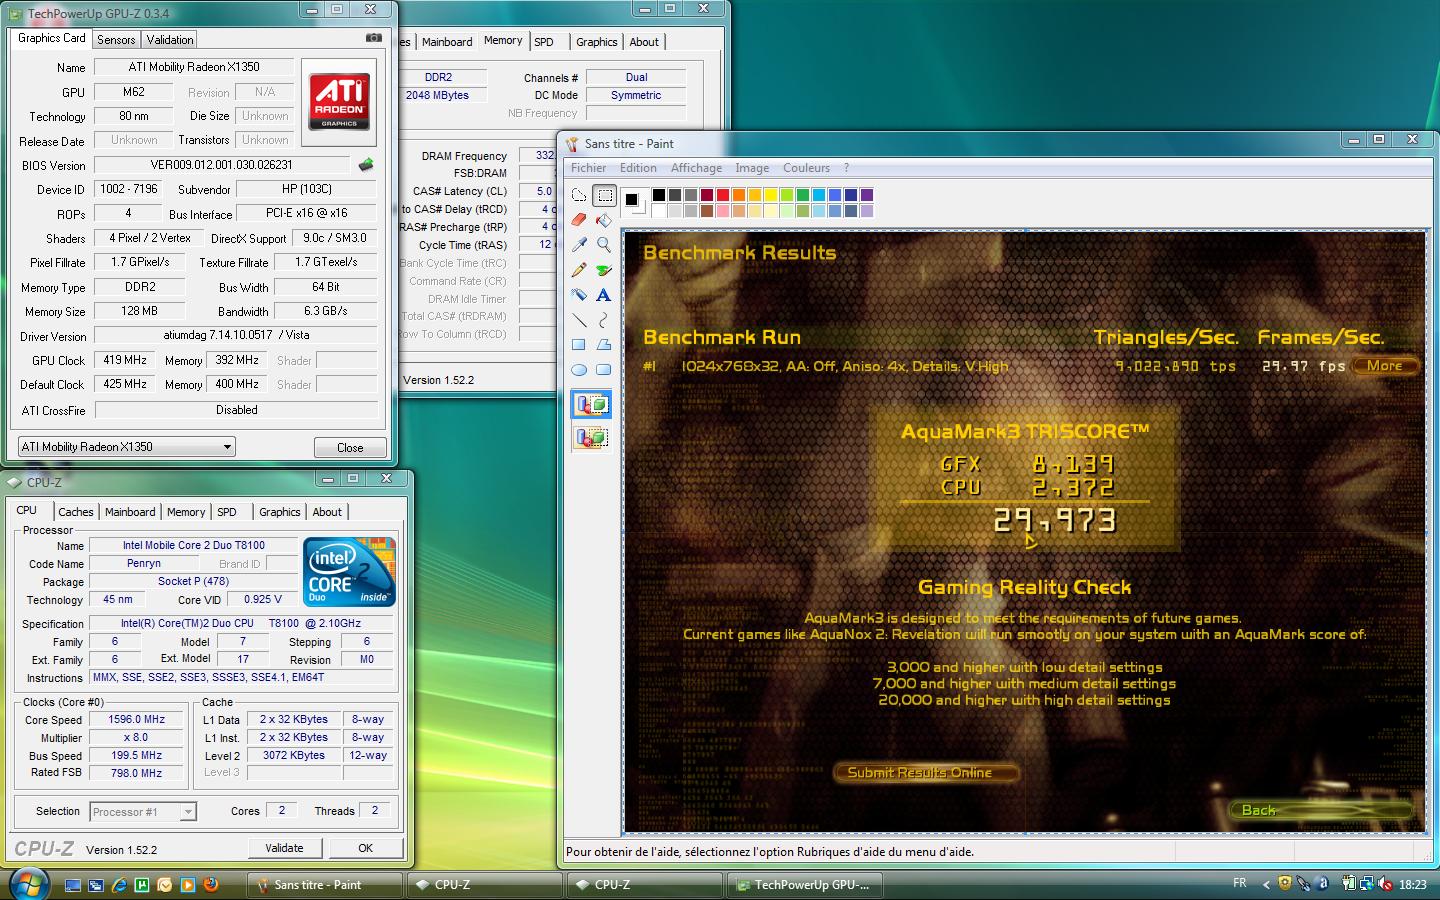Activate the Magnifier tool in Paint
The height and width of the screenshot is (900, 1440).
tap(604, 245)
